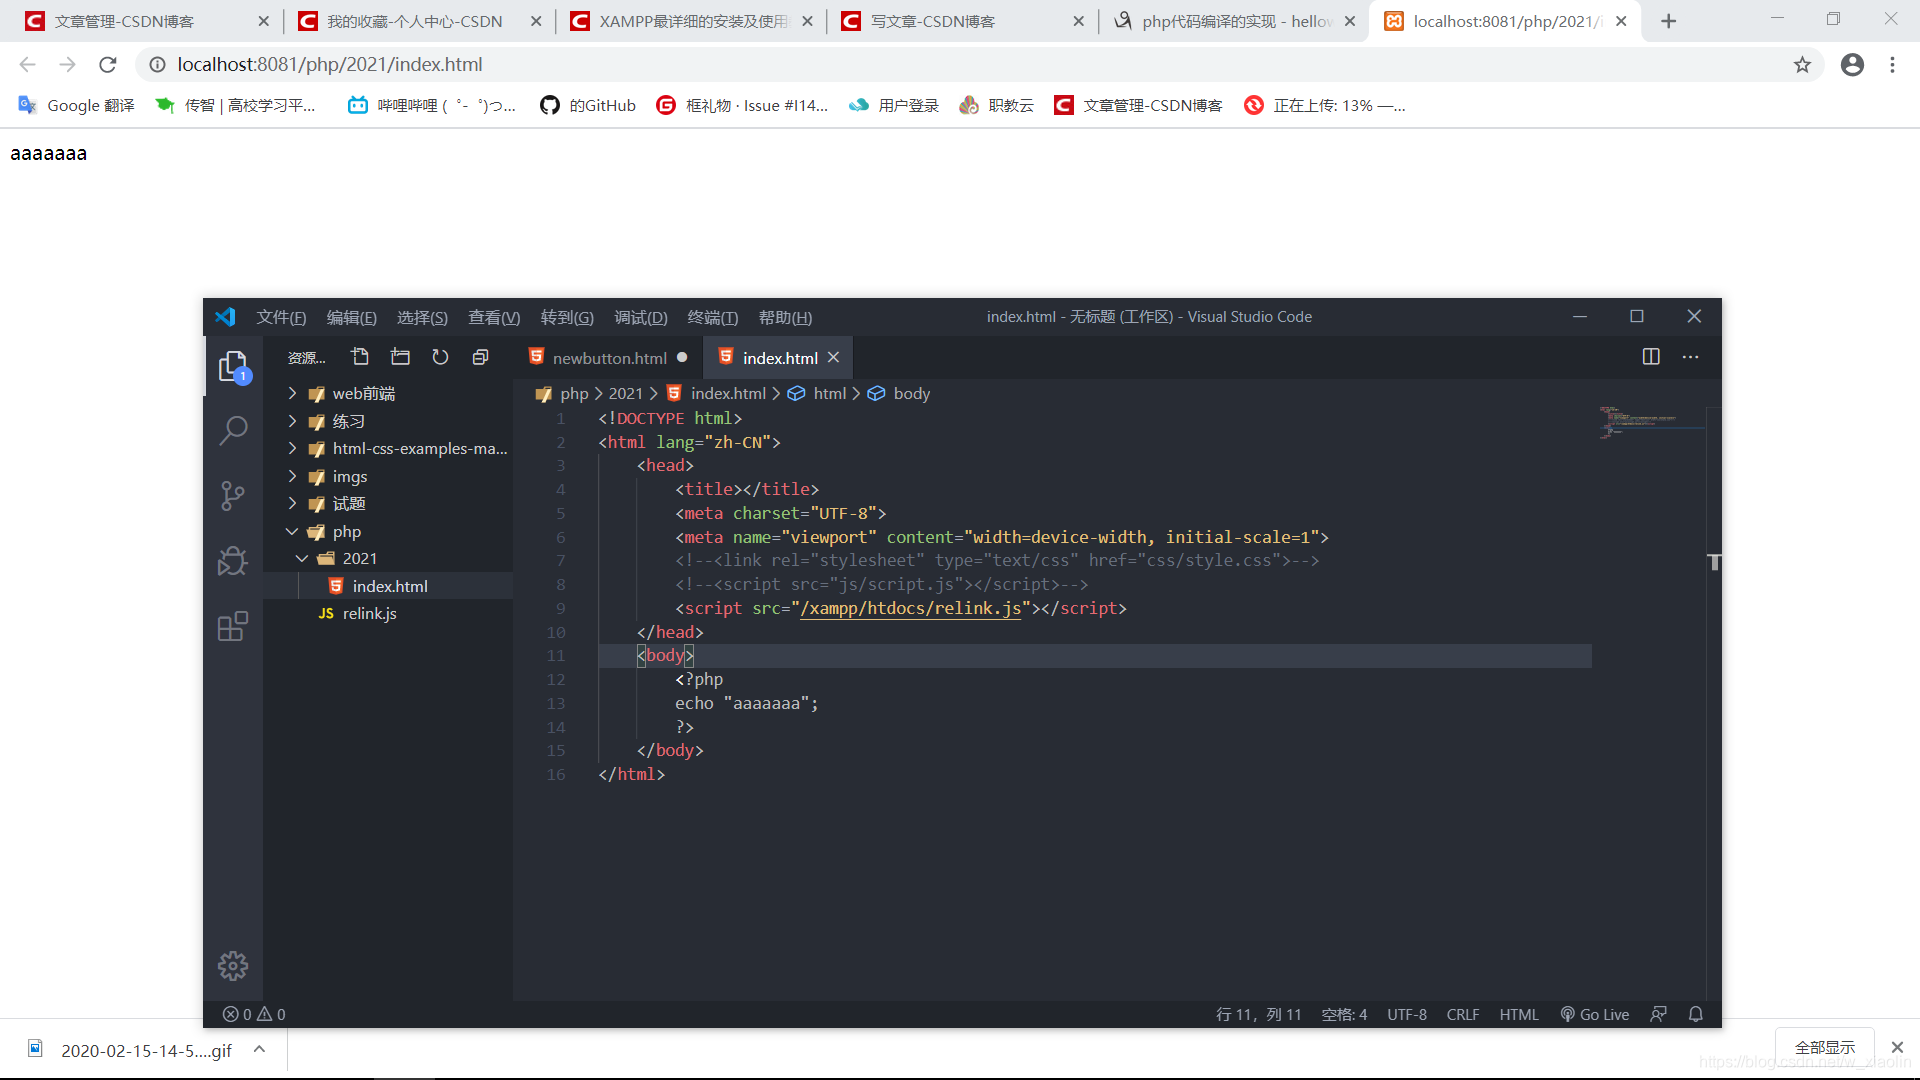
Task: Open the 选择(S) menu
Action: click(422, 317)
